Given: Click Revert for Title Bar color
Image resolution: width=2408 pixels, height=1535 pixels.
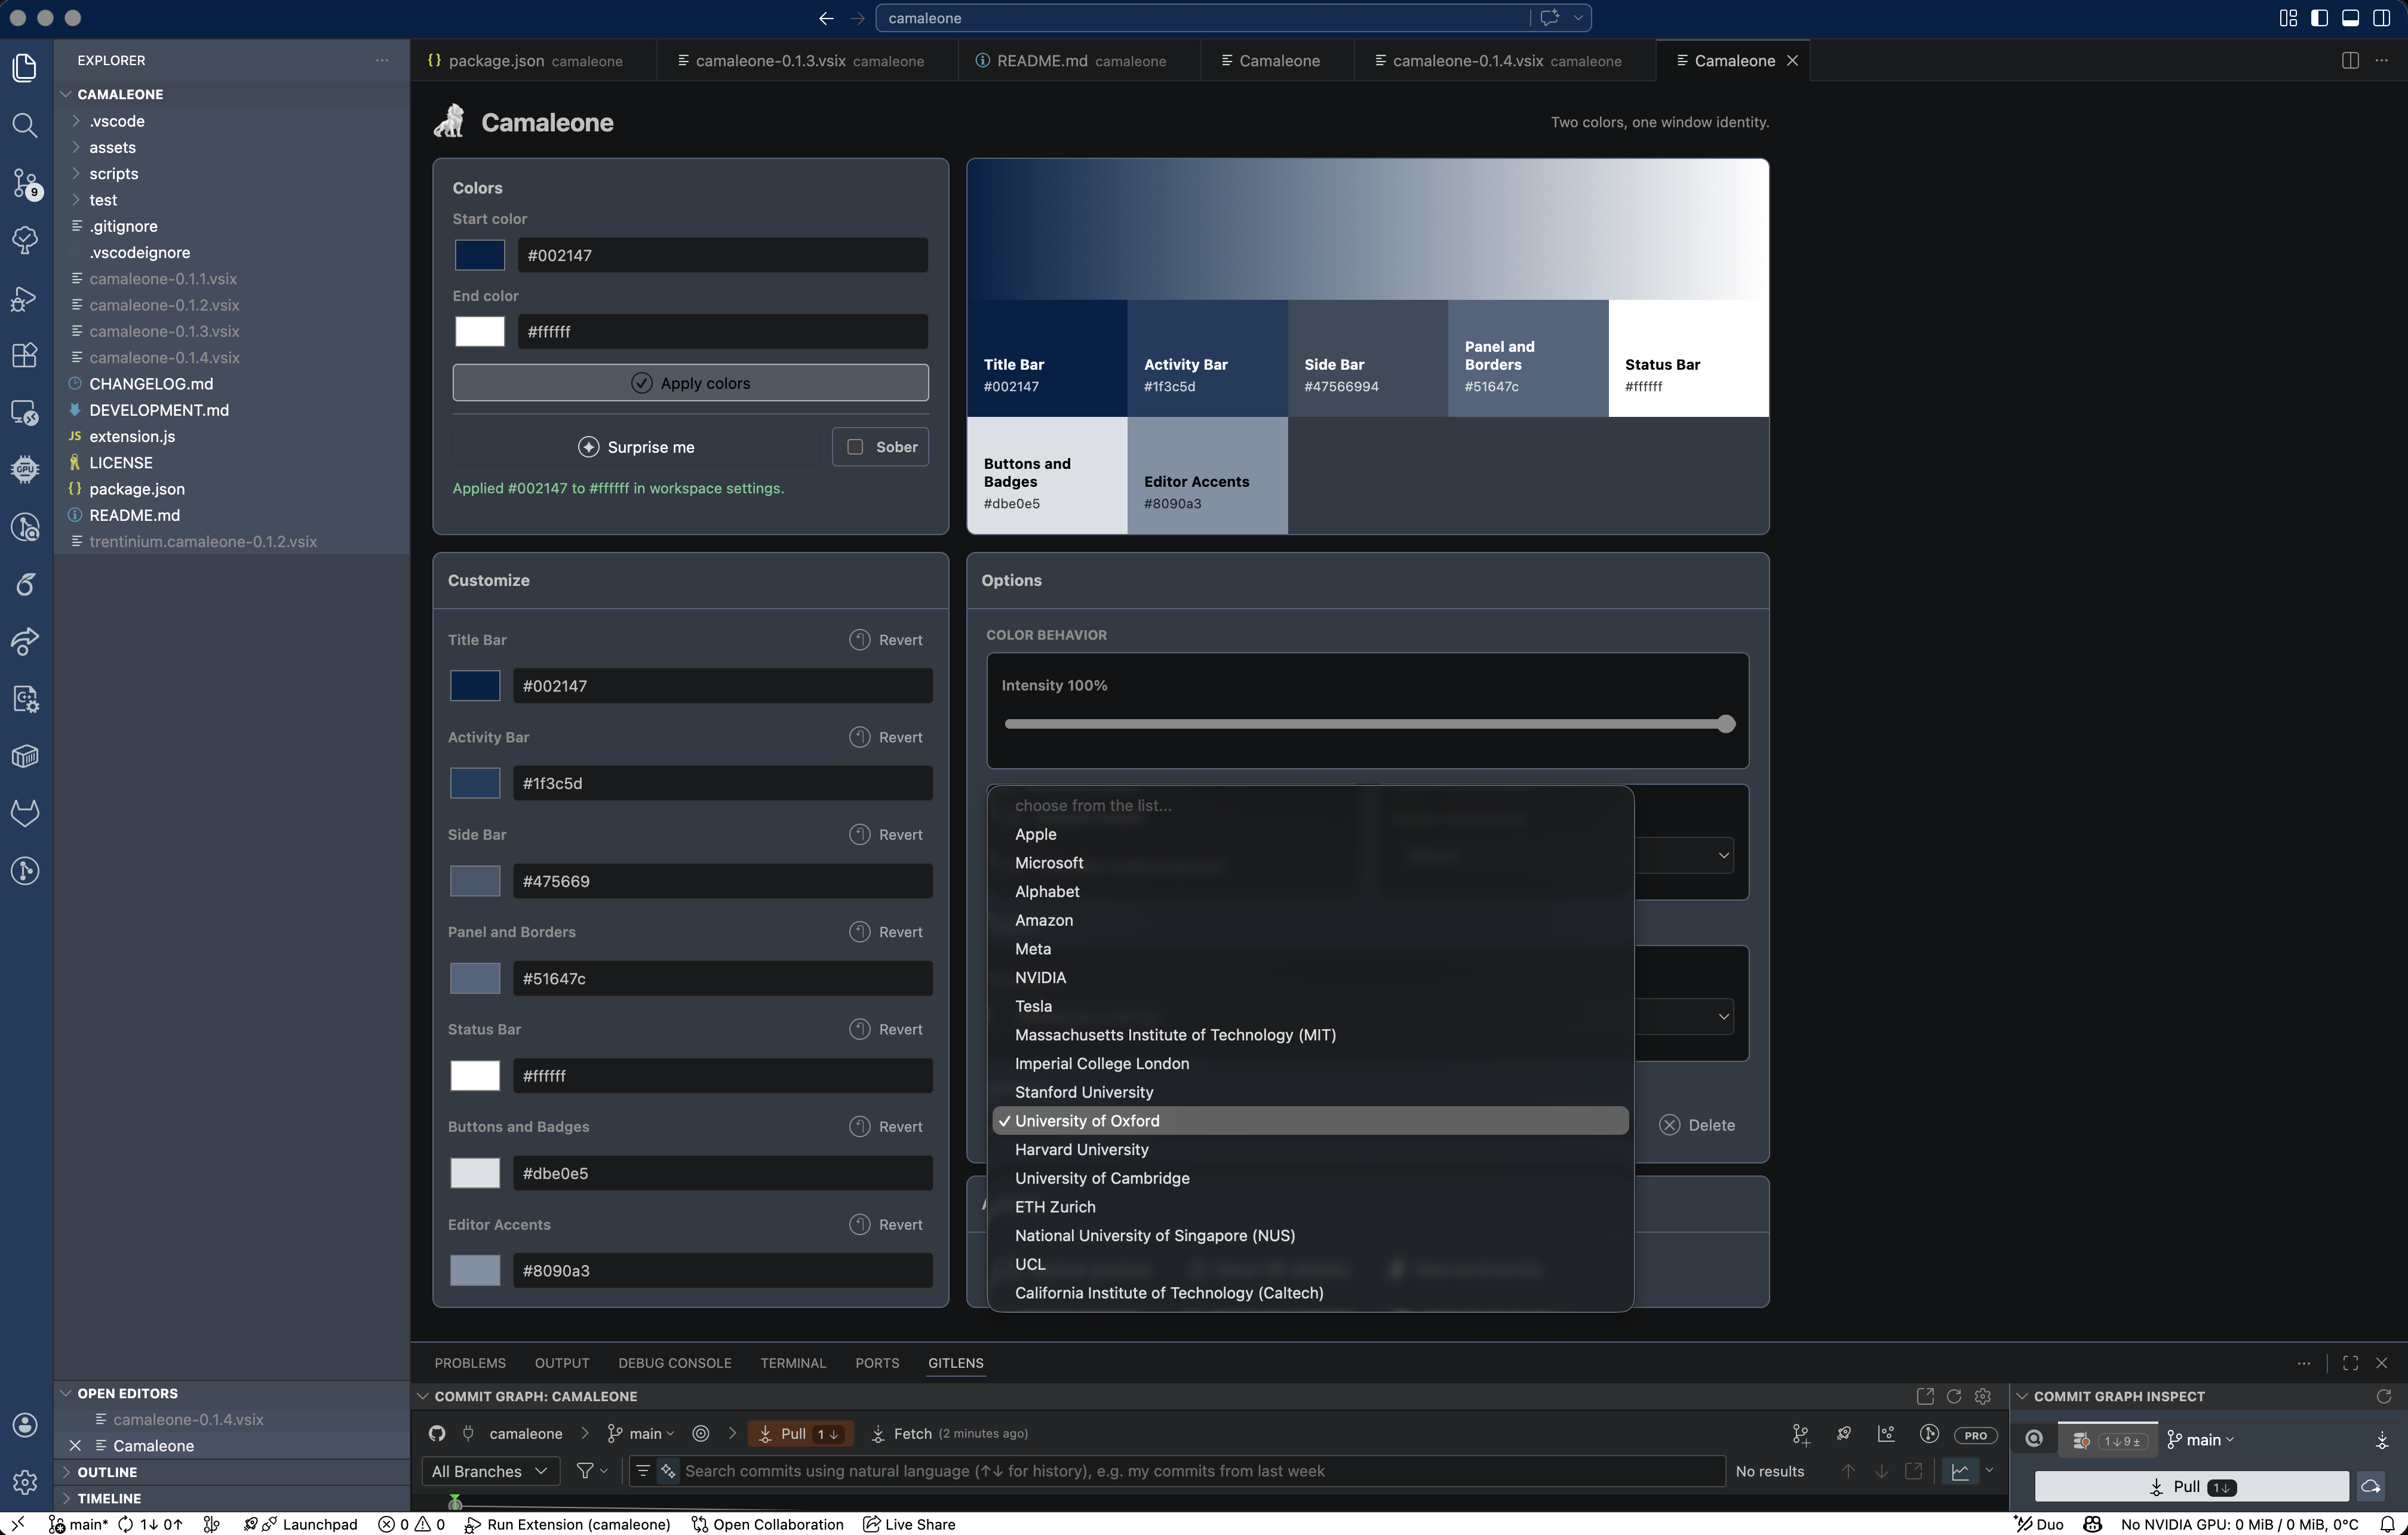Looking at the screenshot, I should pos(886,640).
